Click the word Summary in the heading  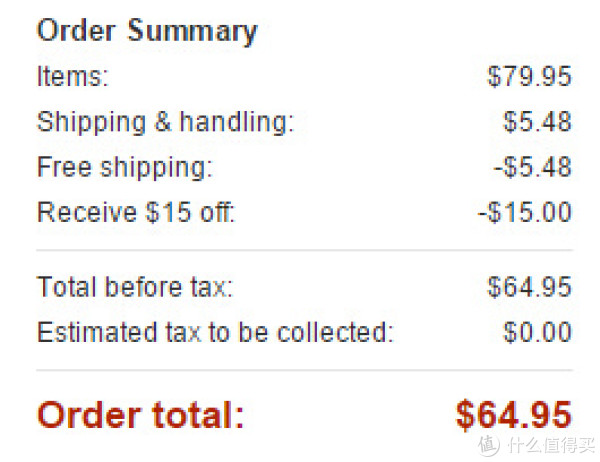(192, 31)
